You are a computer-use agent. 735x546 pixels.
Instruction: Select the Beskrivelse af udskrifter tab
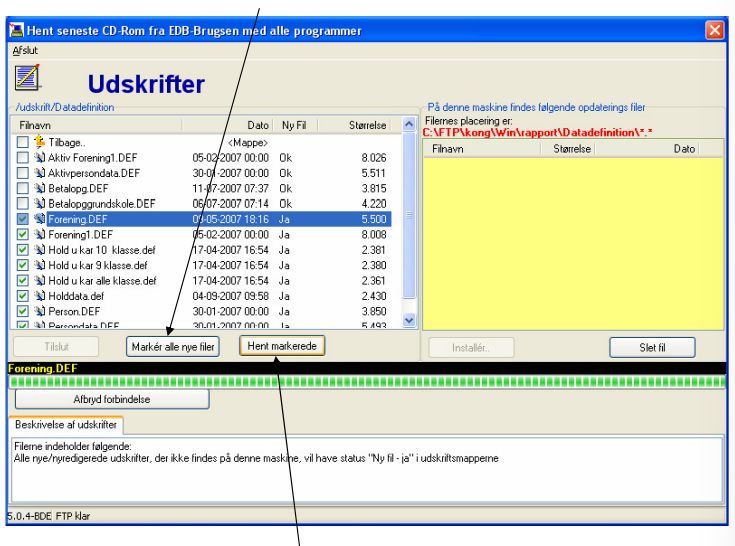(x=66, y=425)
